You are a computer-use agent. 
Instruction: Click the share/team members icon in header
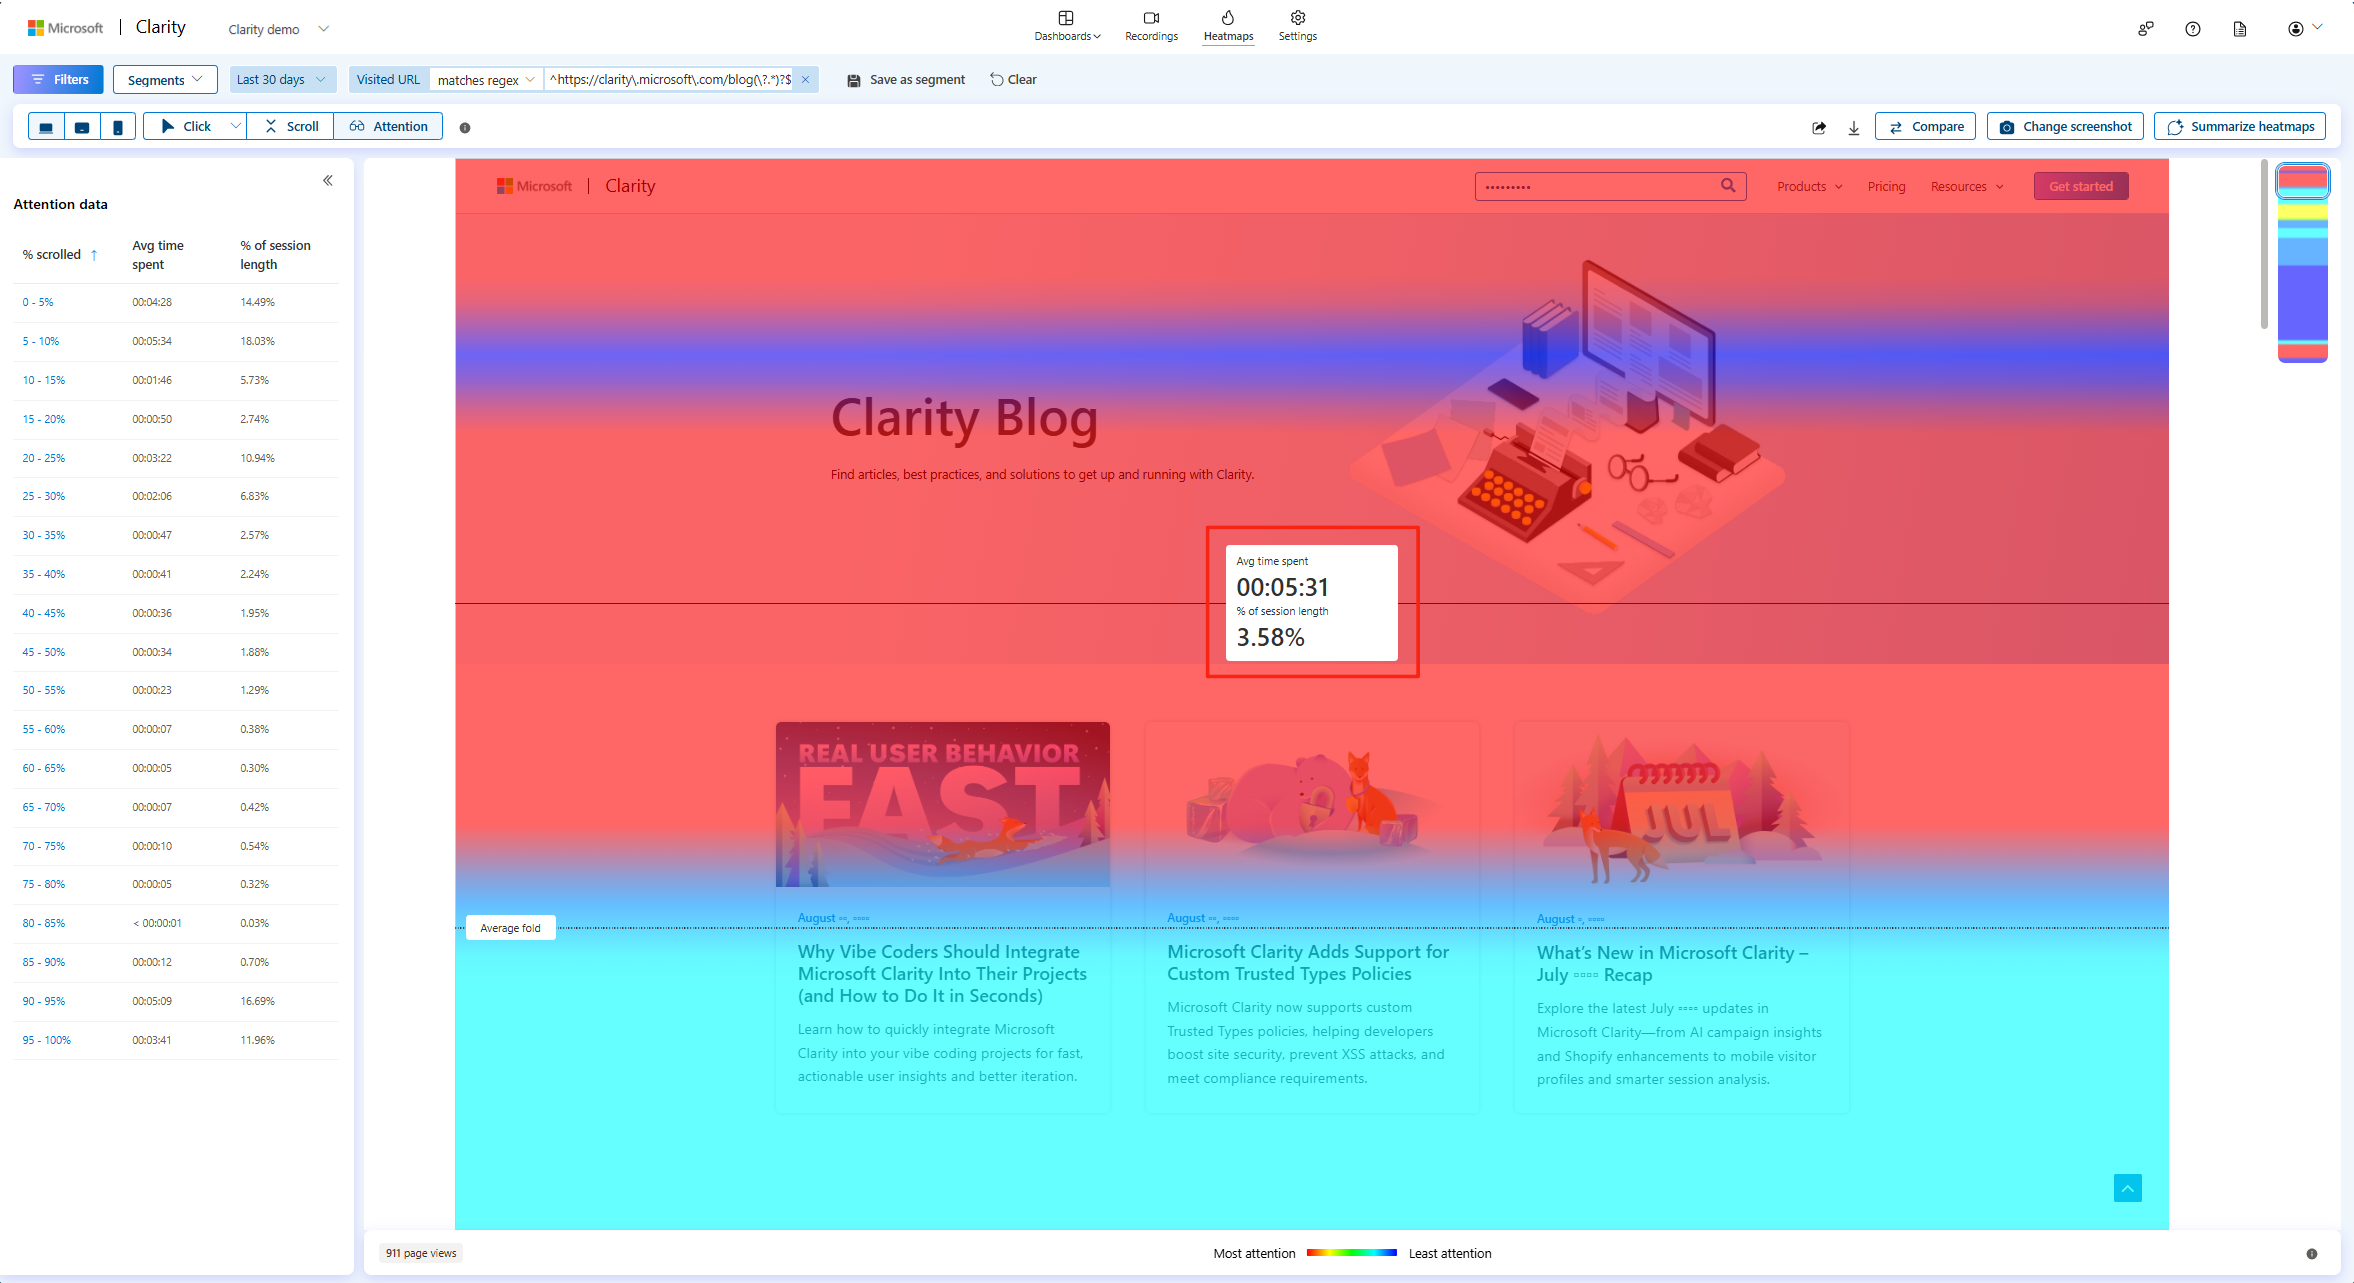[2146, 29]
